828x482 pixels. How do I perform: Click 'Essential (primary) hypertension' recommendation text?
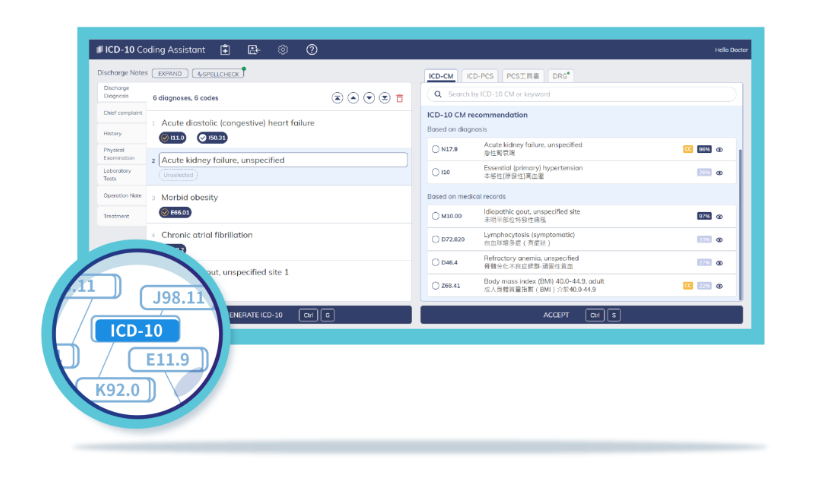point(533,168)
